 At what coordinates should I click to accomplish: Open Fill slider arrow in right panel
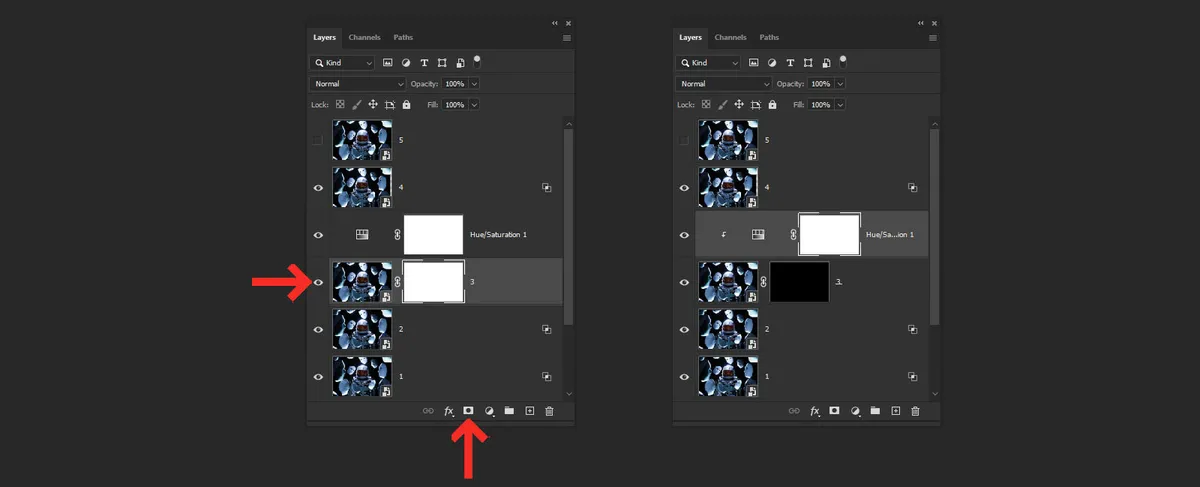click(x=840, y=105)
